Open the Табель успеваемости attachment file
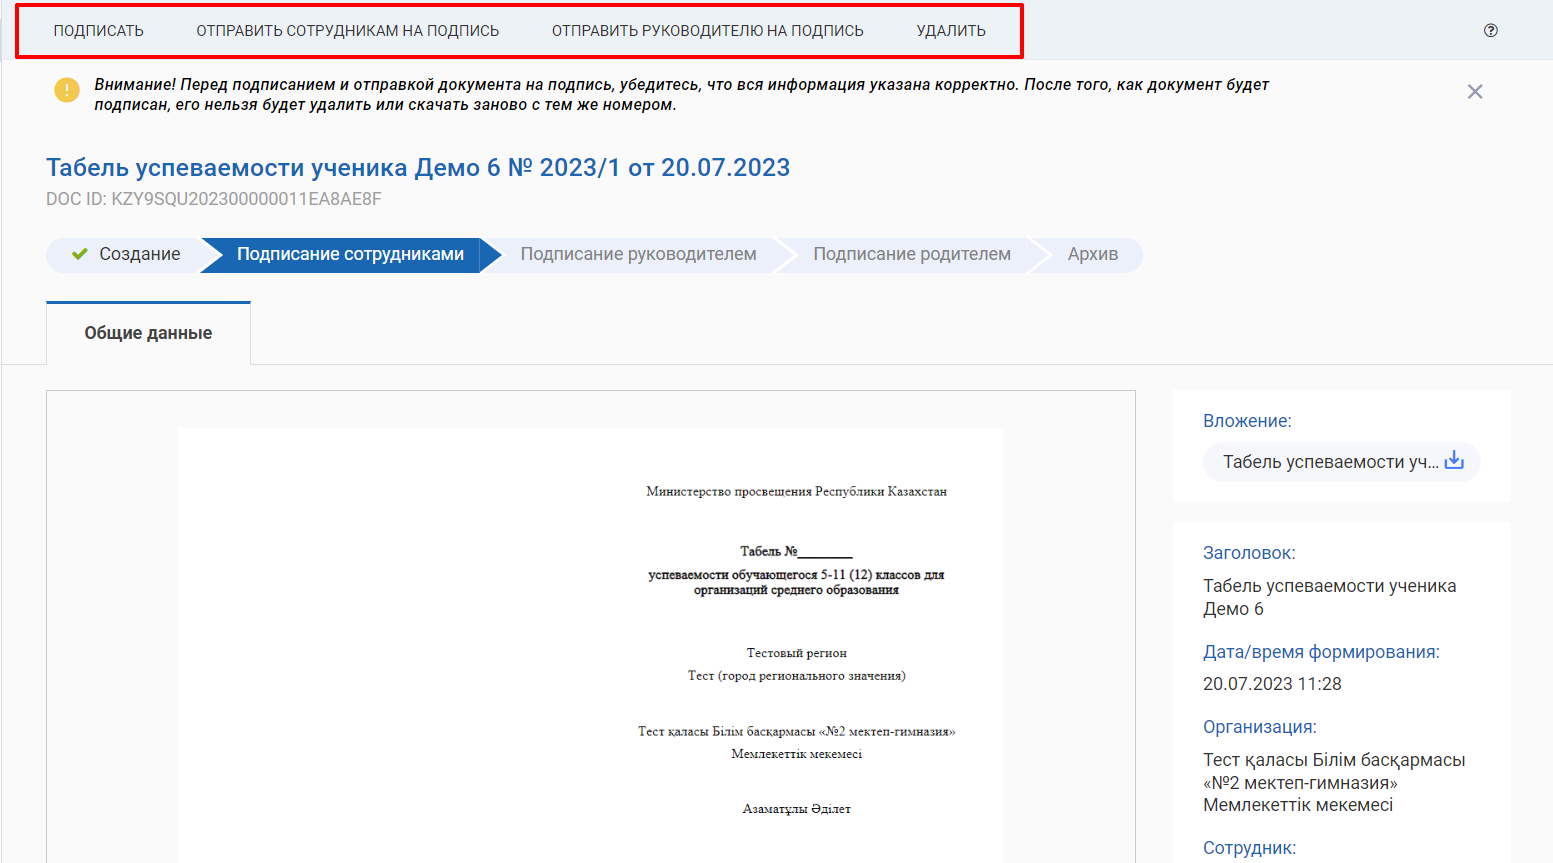Image resolution: width=1553 pixels, height=863 pixels. click(x=1329, y=462)
